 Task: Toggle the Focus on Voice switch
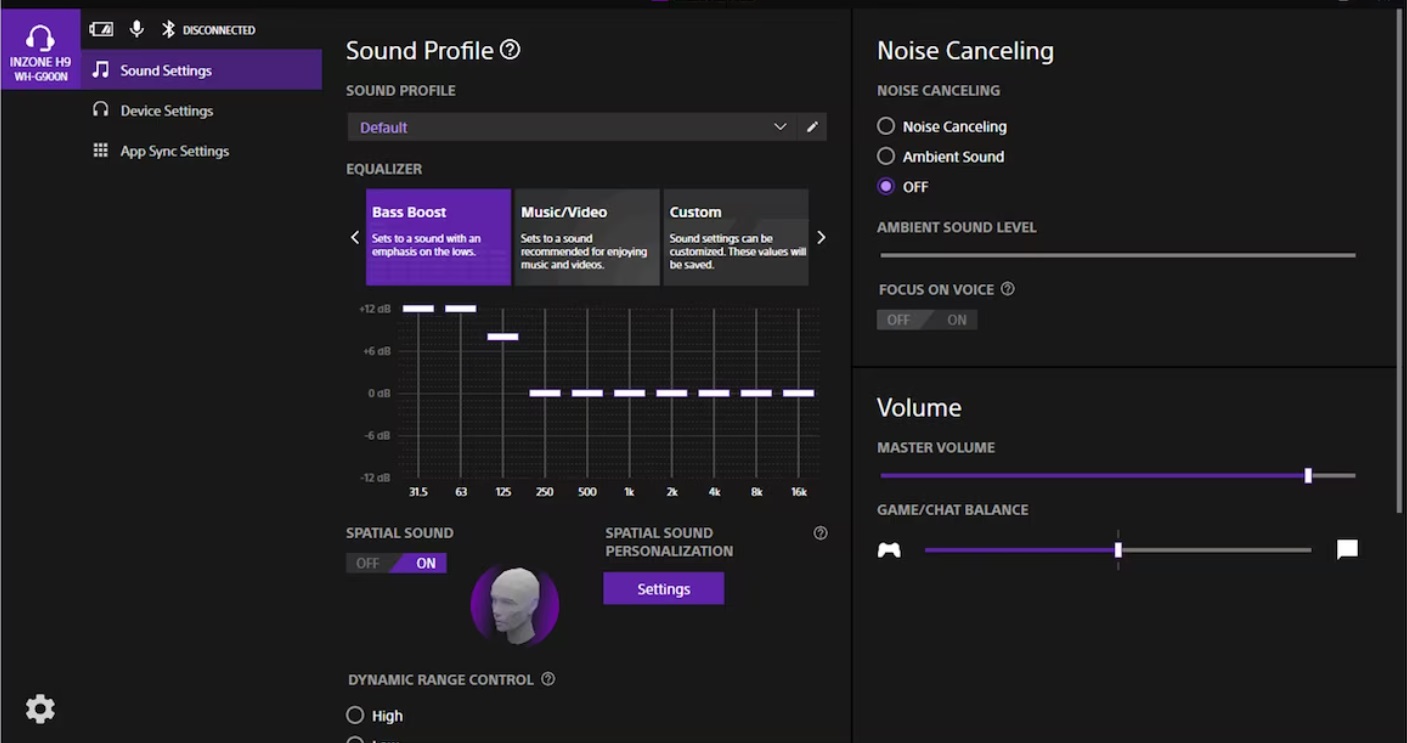(926, 320)
